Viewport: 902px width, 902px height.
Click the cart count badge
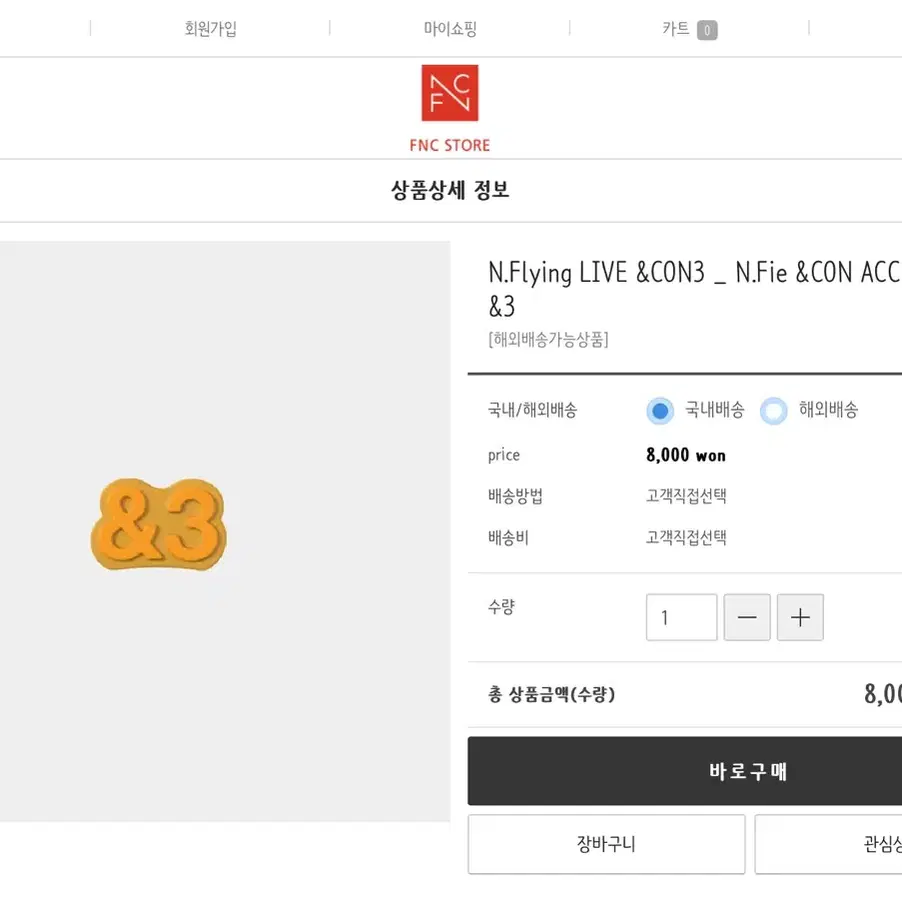click(x=707, y=30)
